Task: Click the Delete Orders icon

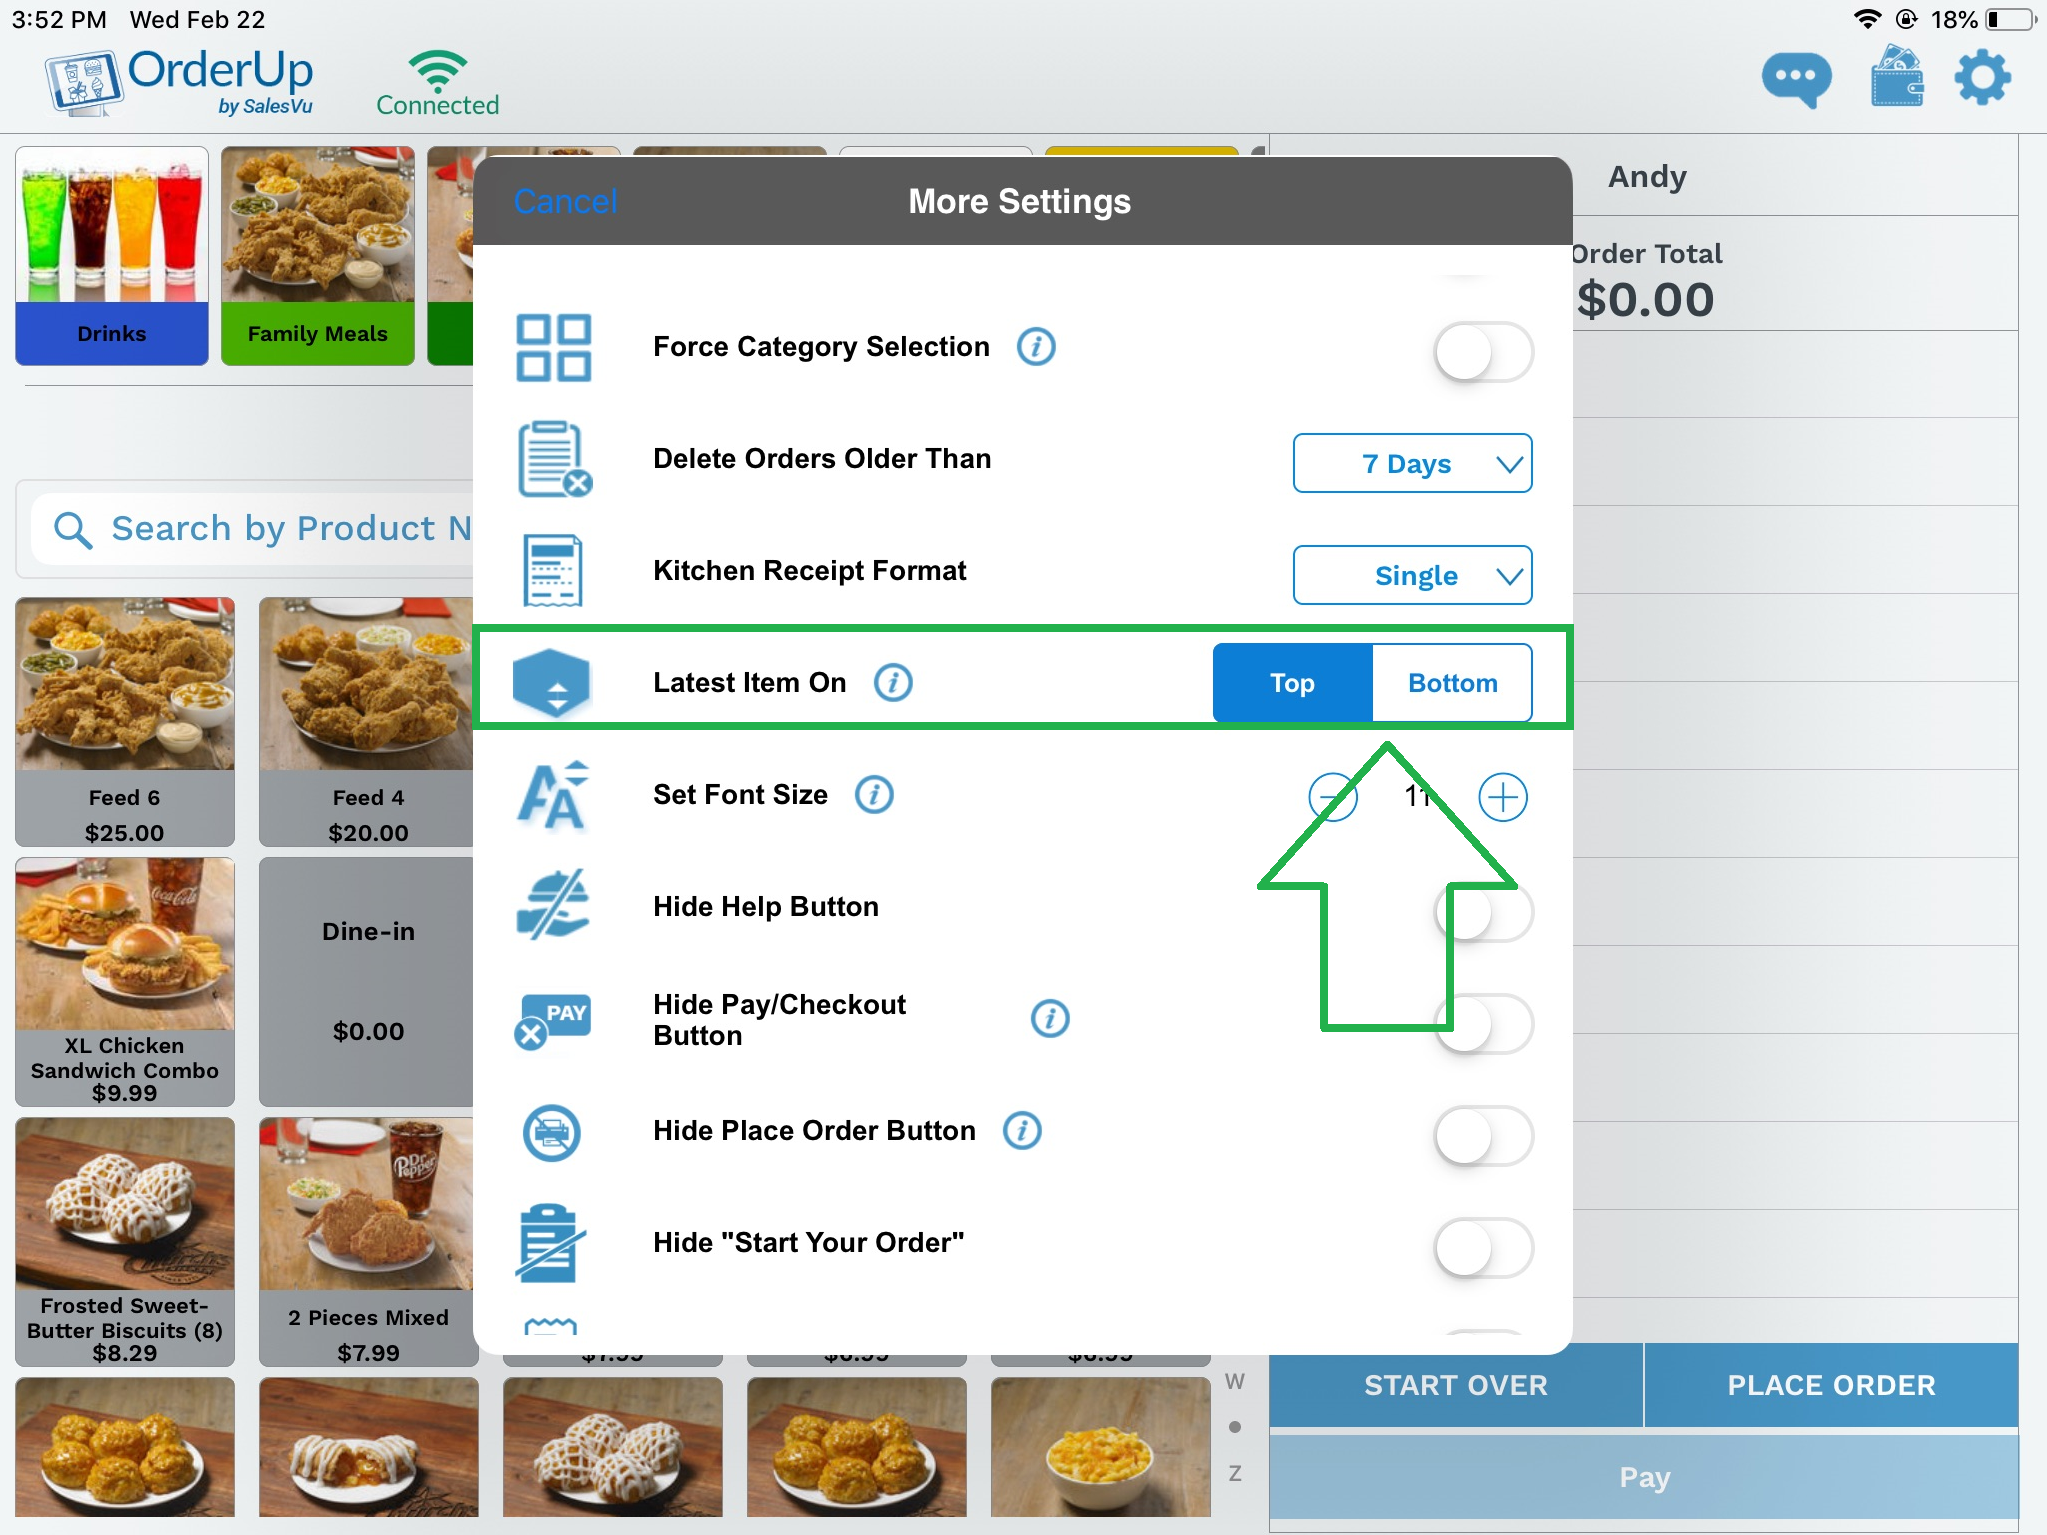Action: (x=553, y=458)
